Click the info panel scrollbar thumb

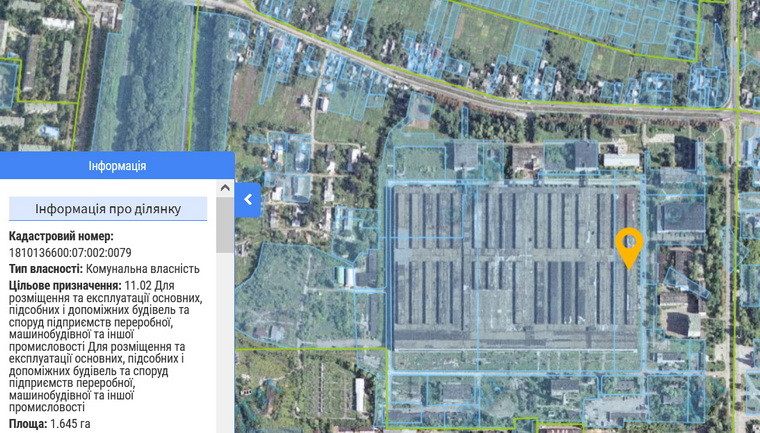(225, 225)
